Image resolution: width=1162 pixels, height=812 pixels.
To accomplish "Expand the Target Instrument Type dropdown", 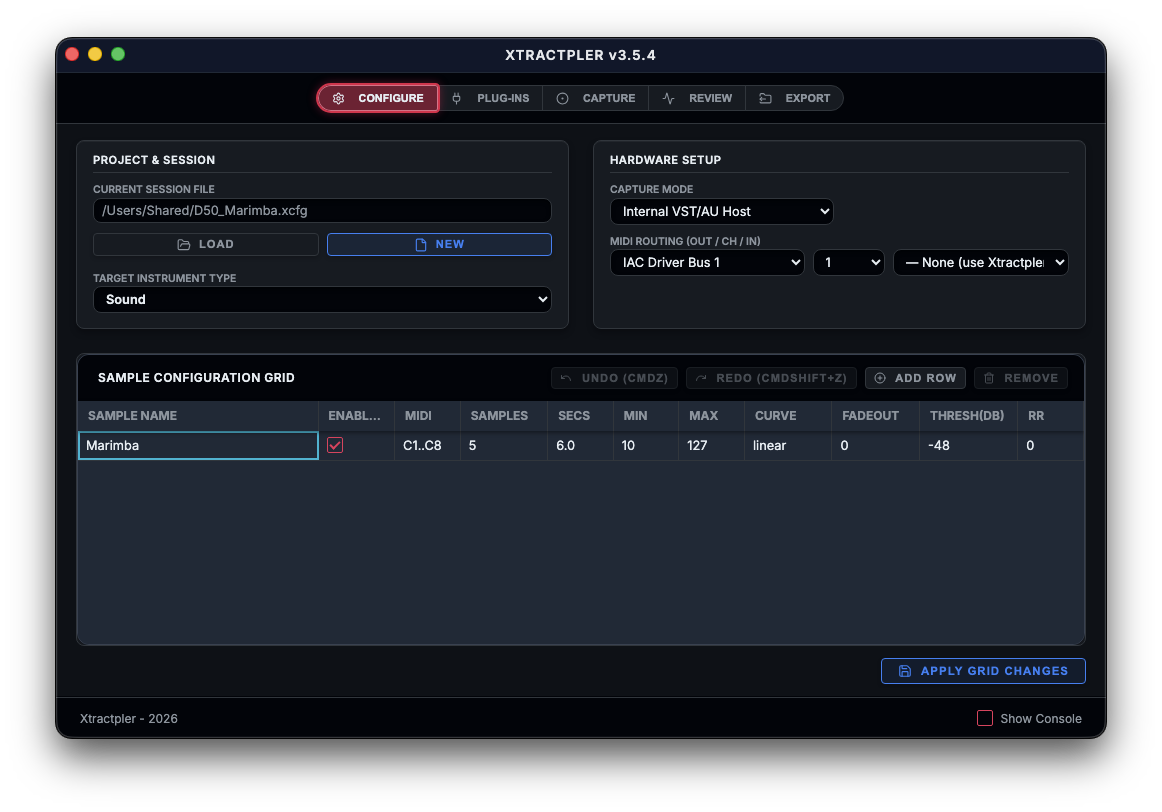I will [322, 299].
